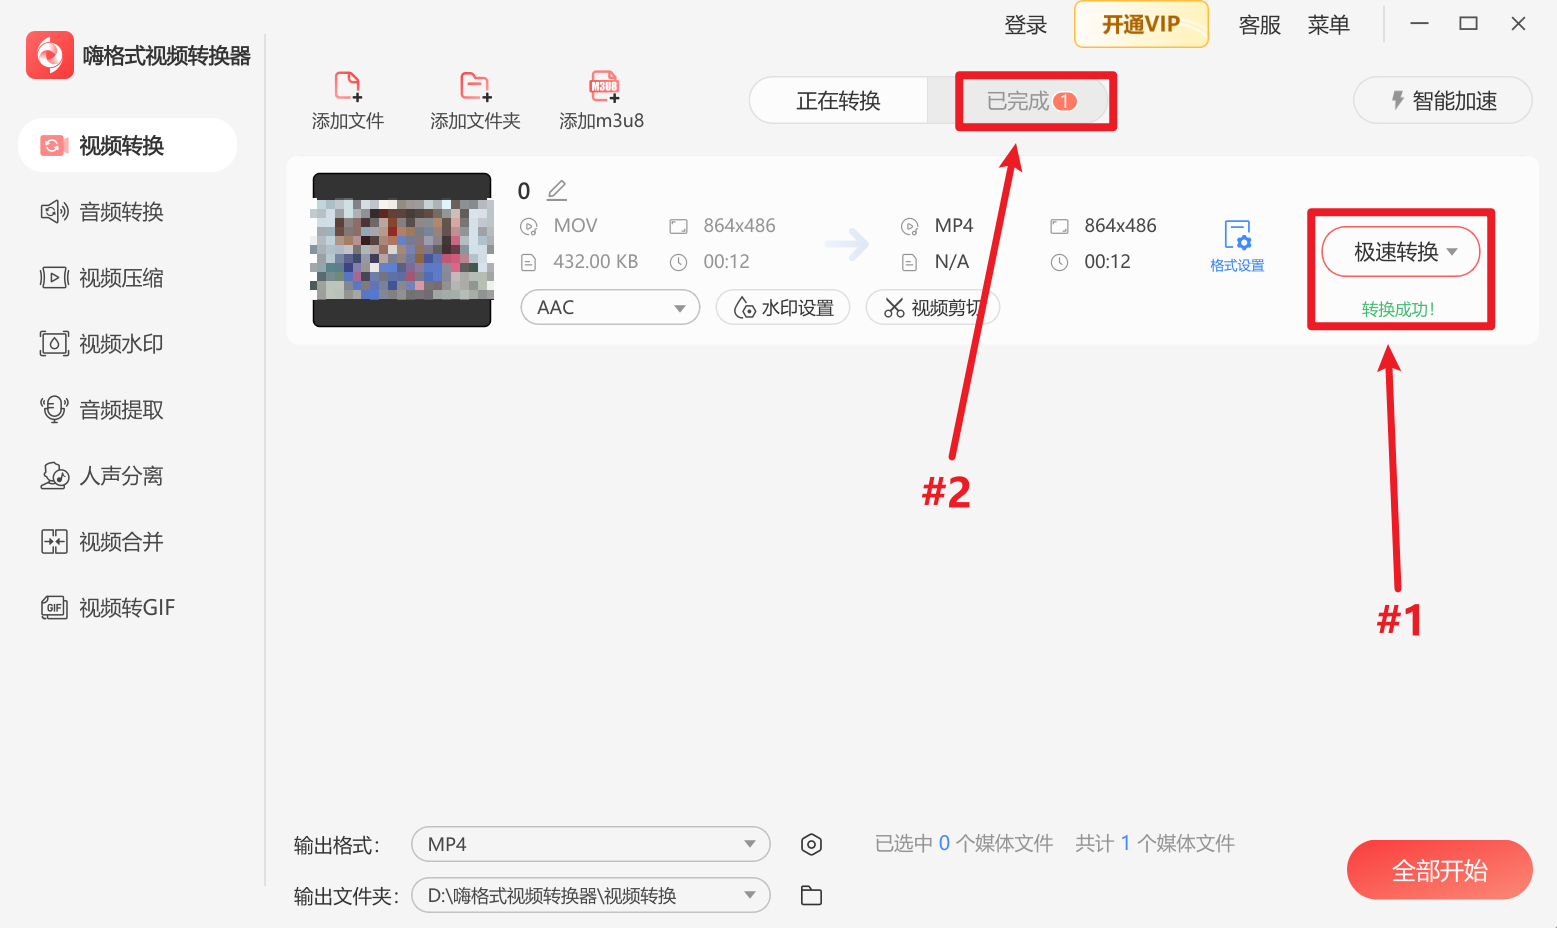Screen dimensions: 1557x928
Task: Toggle Smart Acceleration (智能加速)
Action: pos(1442,101)
